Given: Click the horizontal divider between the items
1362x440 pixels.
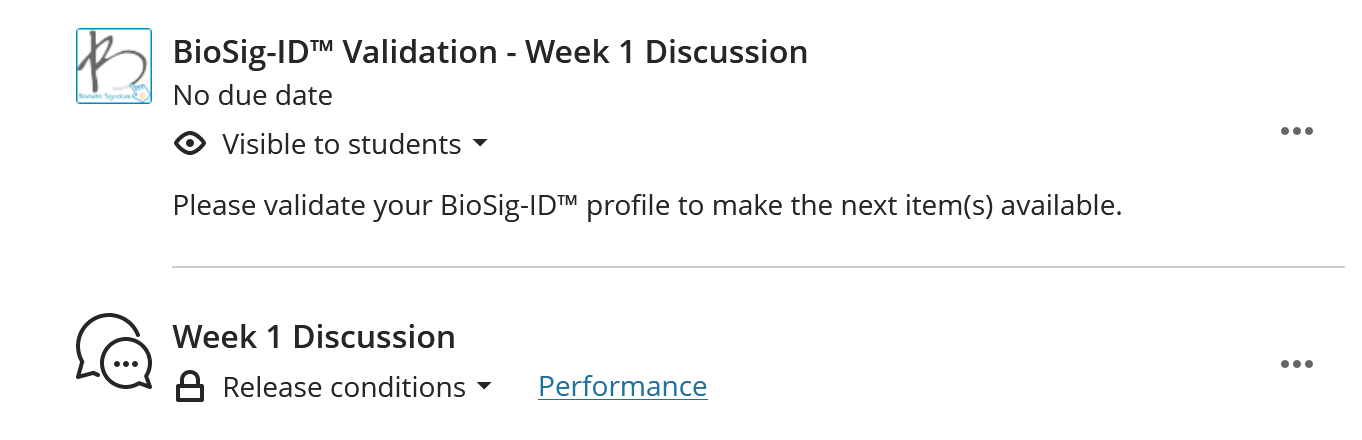Looking at the screenshot, I should click(x=758, y=267).
